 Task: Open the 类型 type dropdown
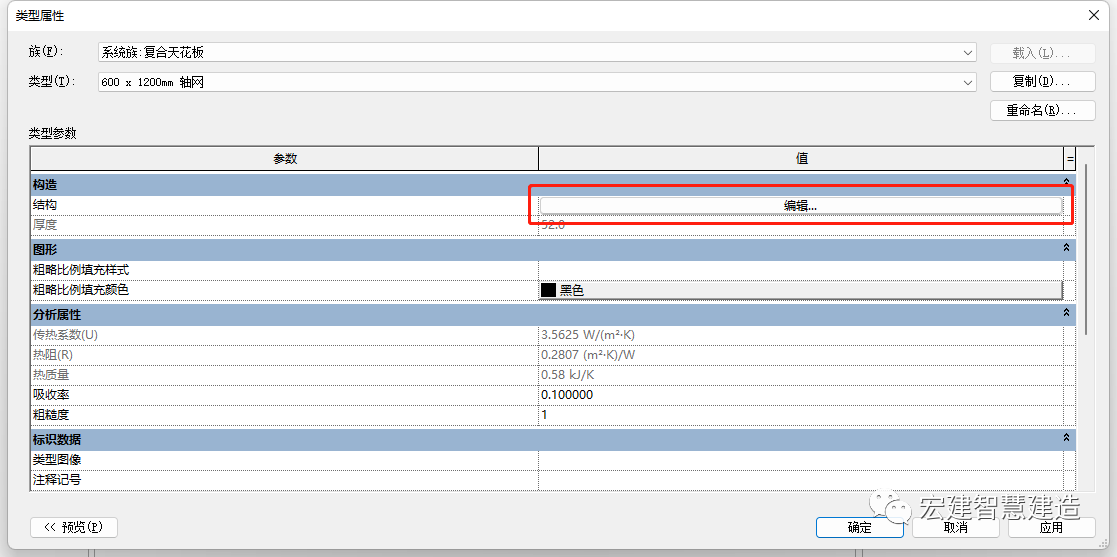click(x=536, y=82)
